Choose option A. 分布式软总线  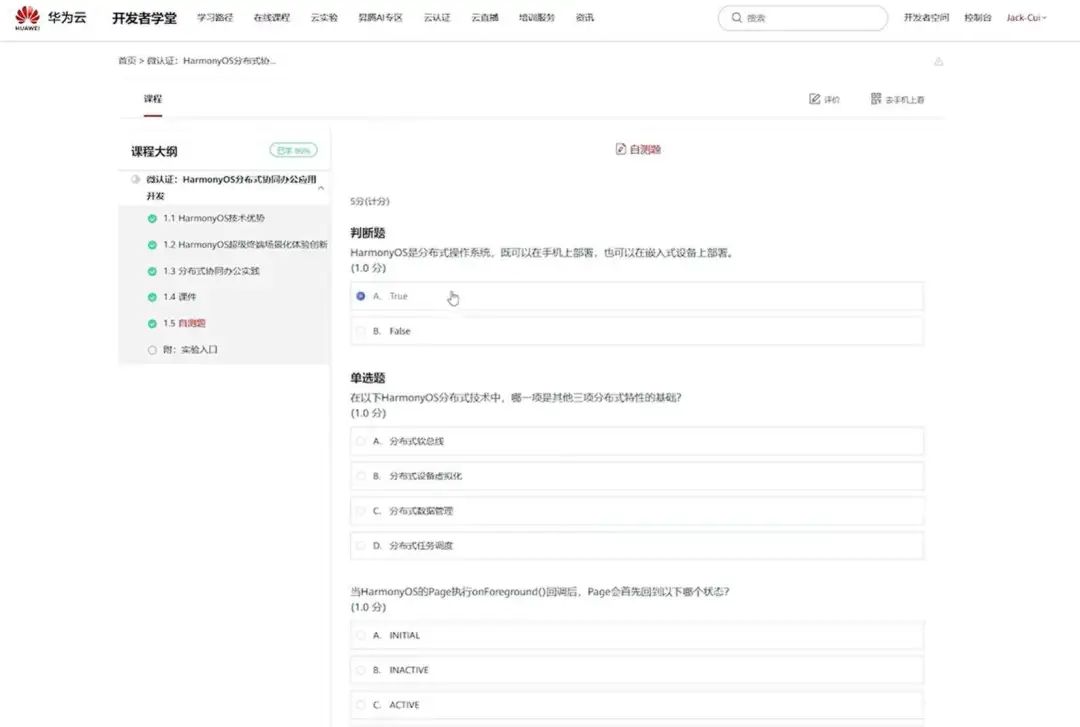(636, 441)
